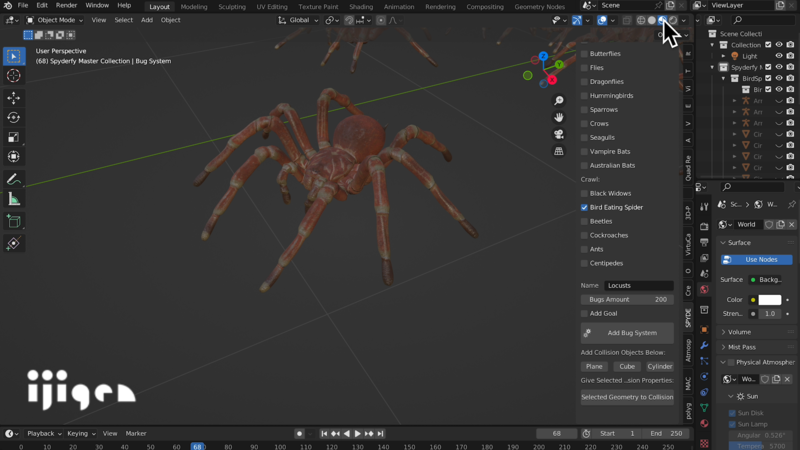Enable the Crows checkbox
This screenshot has height=450, width=800.
pyautogui.click(x=584, y=123)
